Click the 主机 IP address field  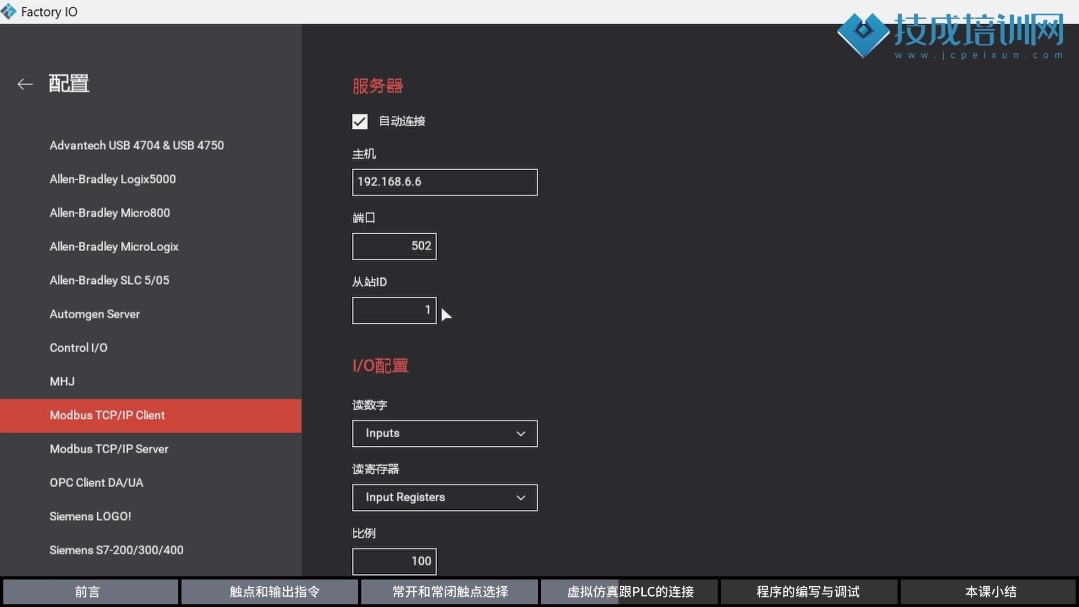pyautogui.click(x=445, y=182)
